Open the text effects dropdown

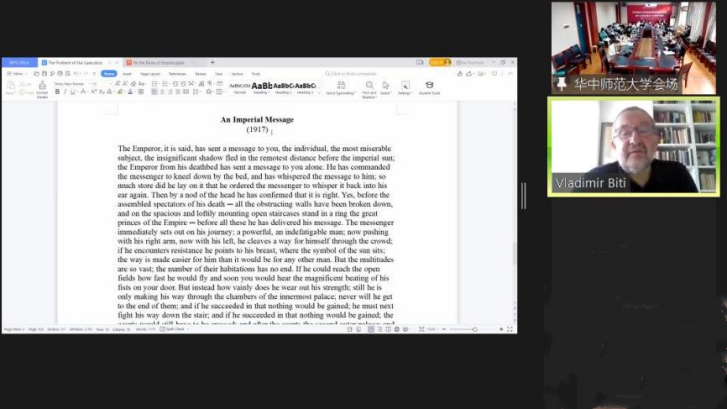[x=109, y=92]
